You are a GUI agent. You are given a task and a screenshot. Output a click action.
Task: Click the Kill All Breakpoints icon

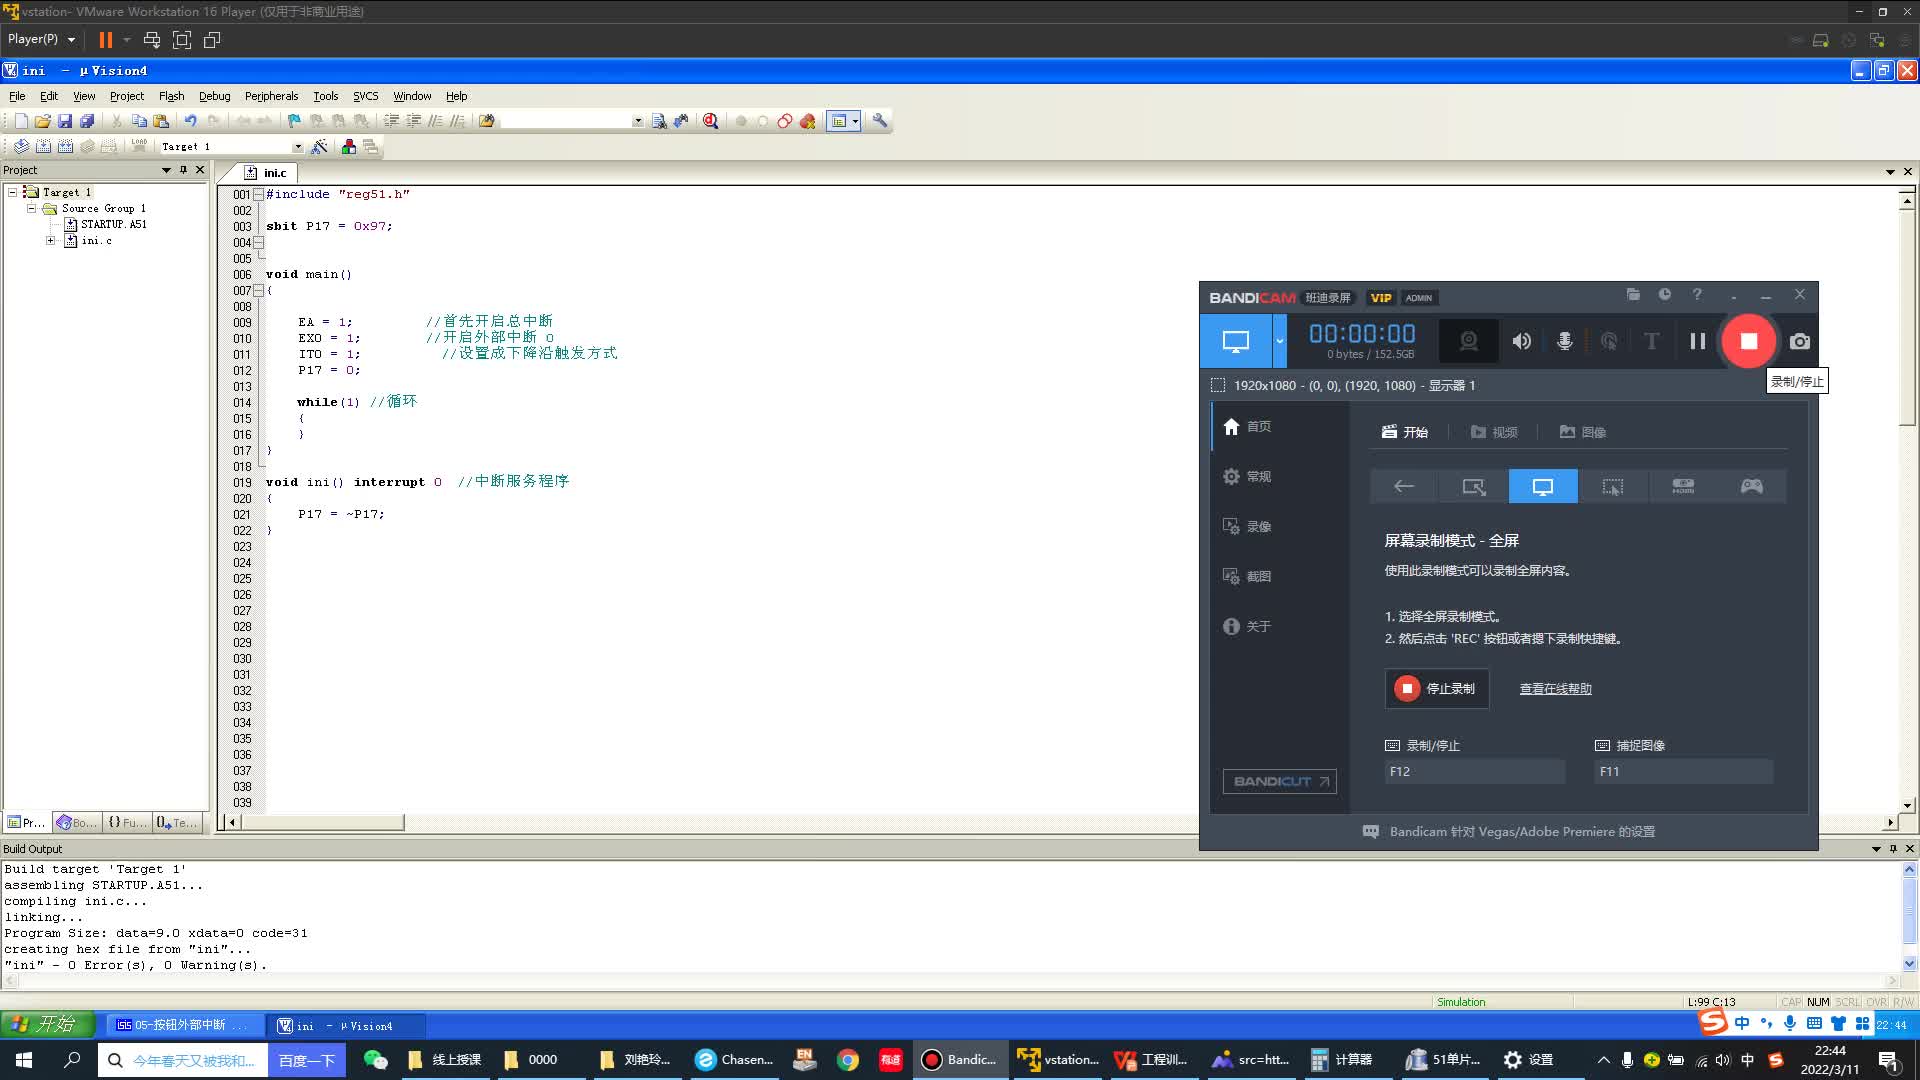807,121
